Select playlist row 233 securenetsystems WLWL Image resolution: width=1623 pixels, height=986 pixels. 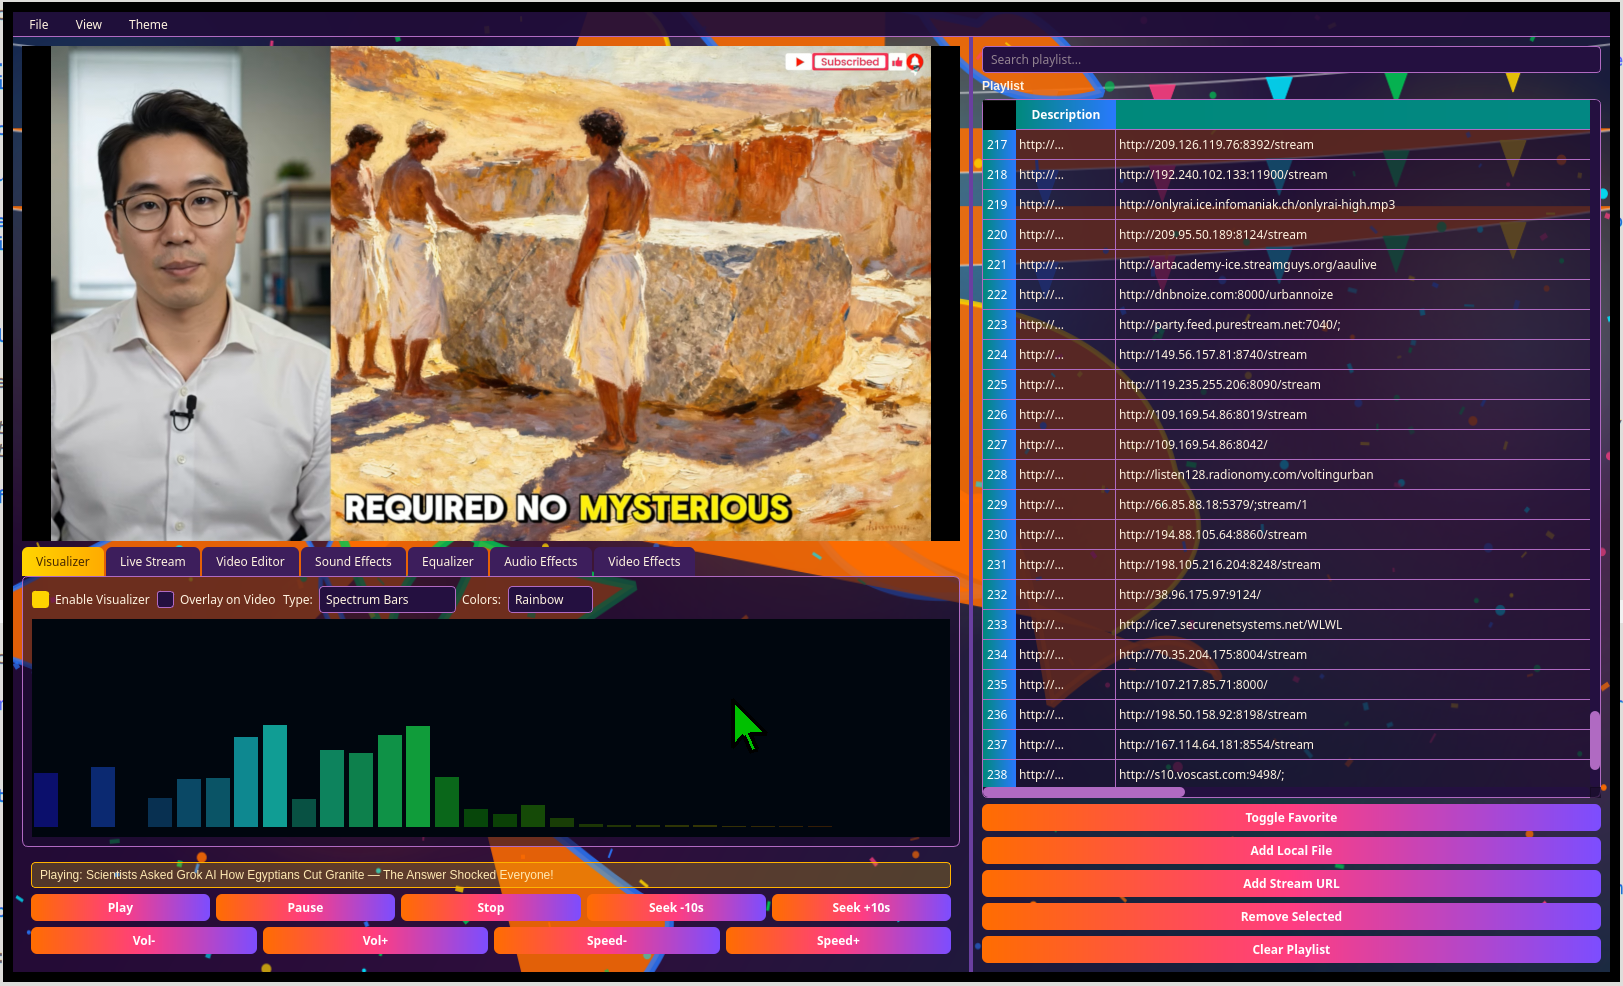[1287, 625]
